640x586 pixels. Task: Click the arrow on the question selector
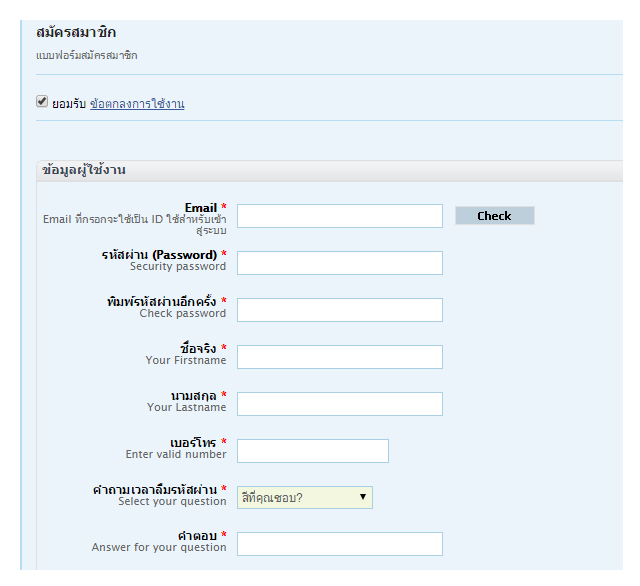(x=362, y=497)
